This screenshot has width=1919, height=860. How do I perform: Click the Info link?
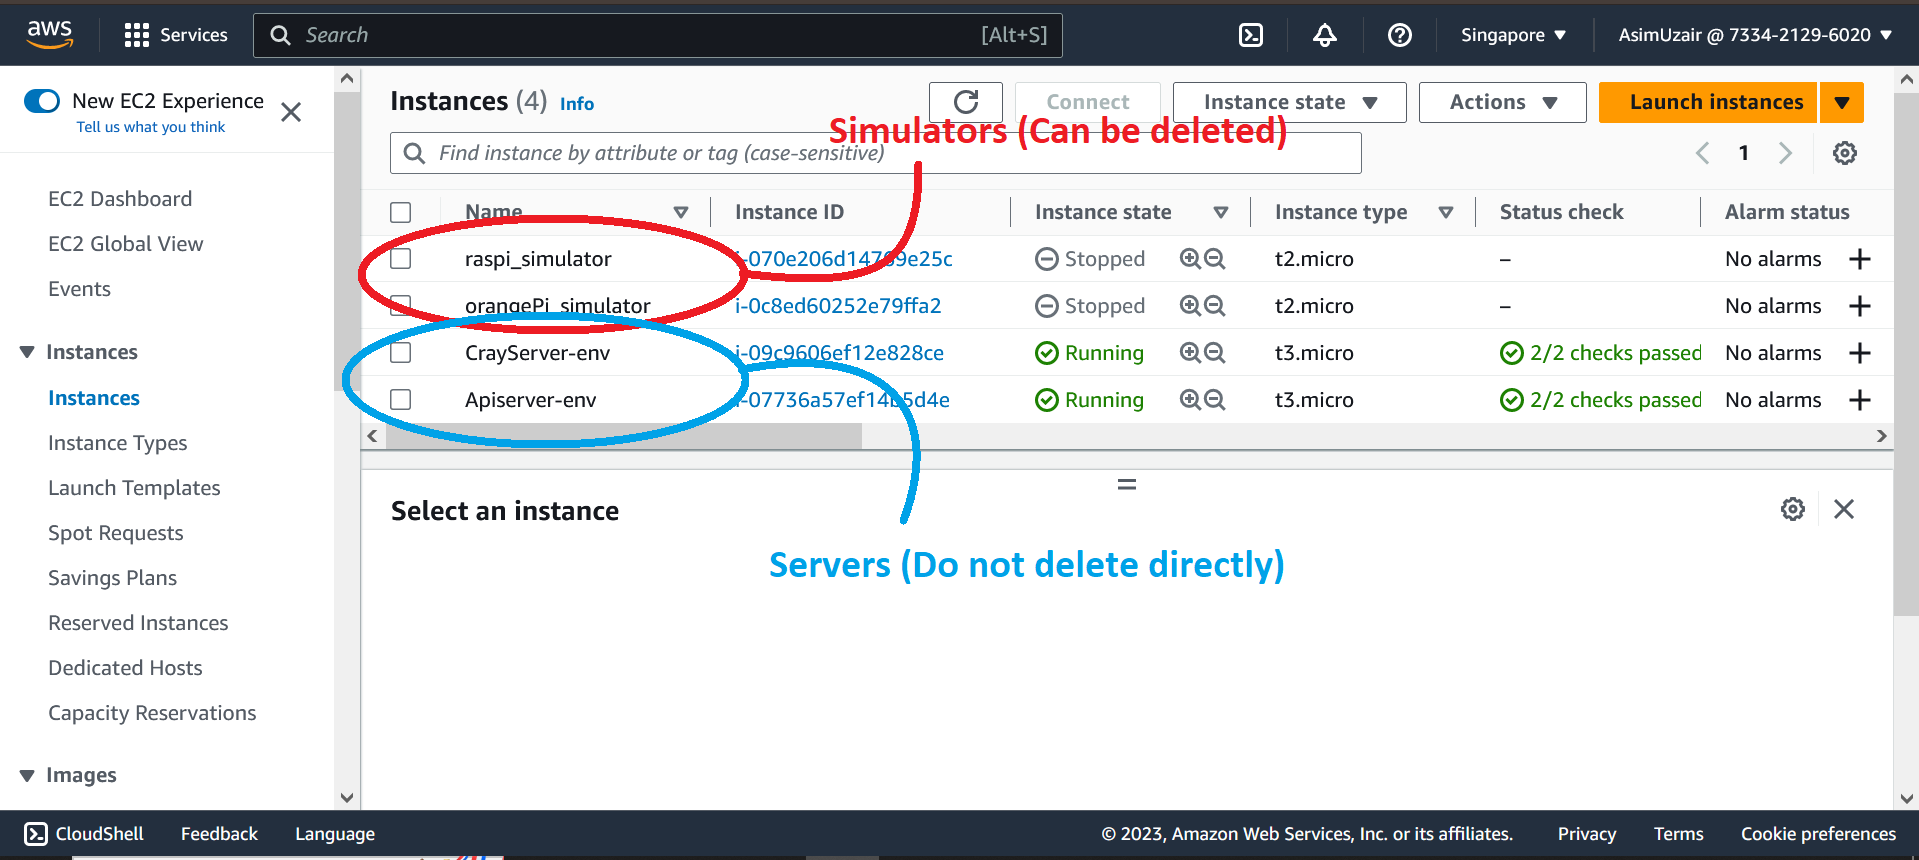[577, 104]
